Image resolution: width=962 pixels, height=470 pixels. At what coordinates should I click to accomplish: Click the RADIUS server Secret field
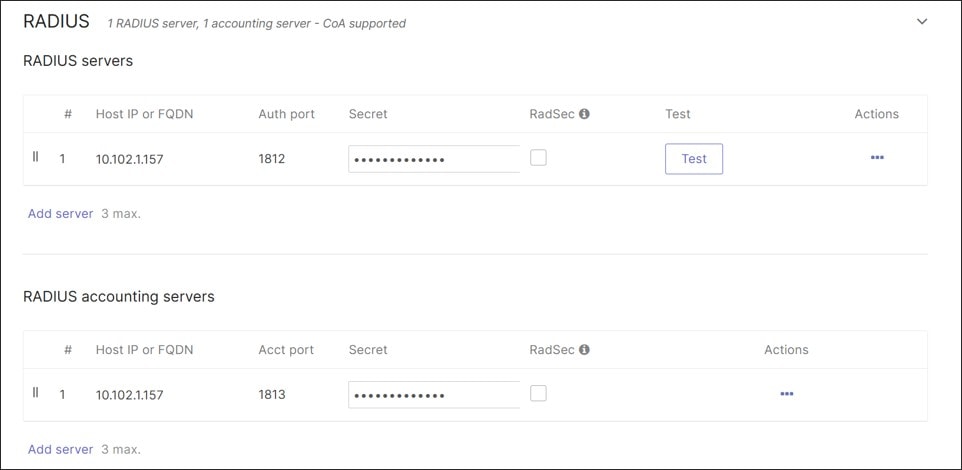433,159
